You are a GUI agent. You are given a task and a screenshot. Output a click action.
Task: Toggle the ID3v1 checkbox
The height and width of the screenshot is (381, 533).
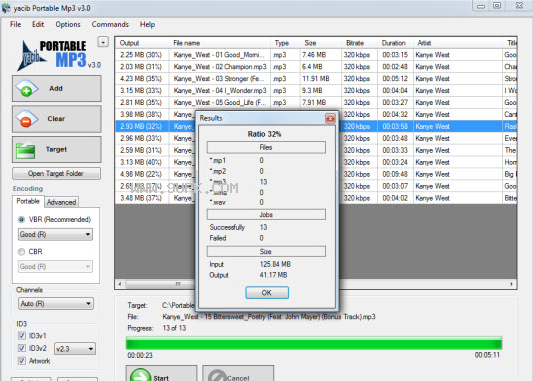(22, 336)
